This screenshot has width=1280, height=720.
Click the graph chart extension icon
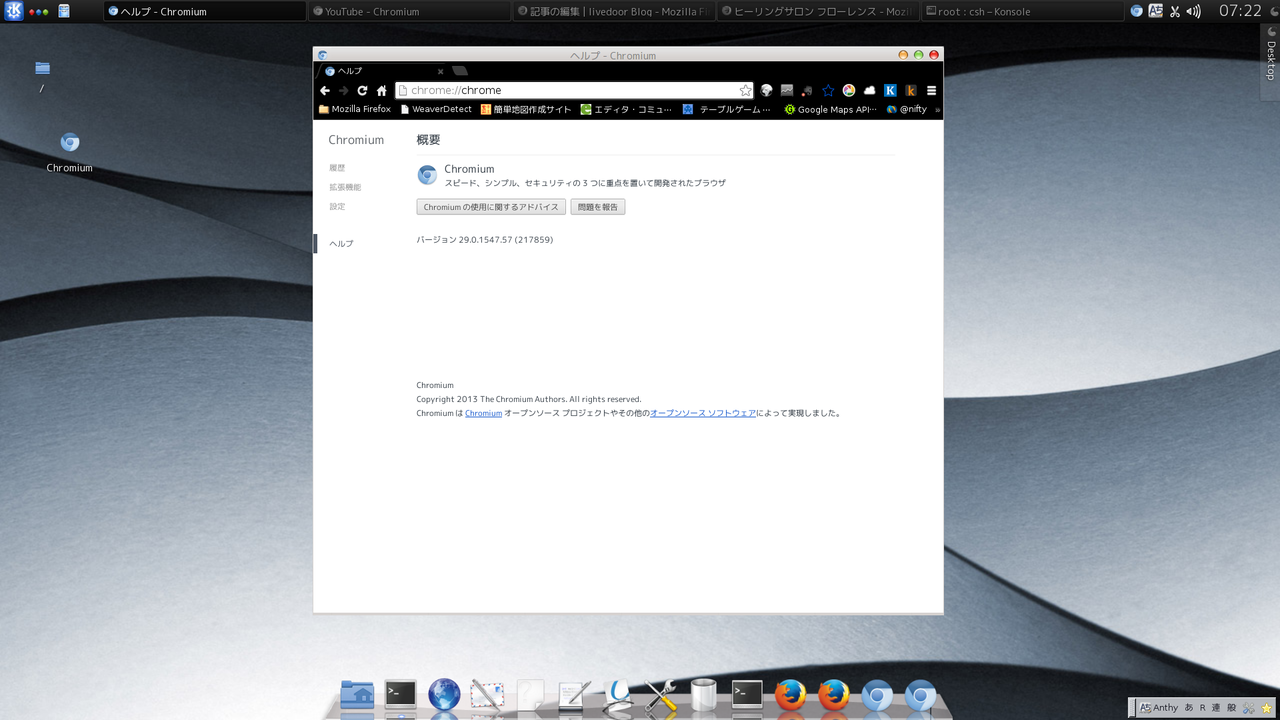(x=787, y=90)
